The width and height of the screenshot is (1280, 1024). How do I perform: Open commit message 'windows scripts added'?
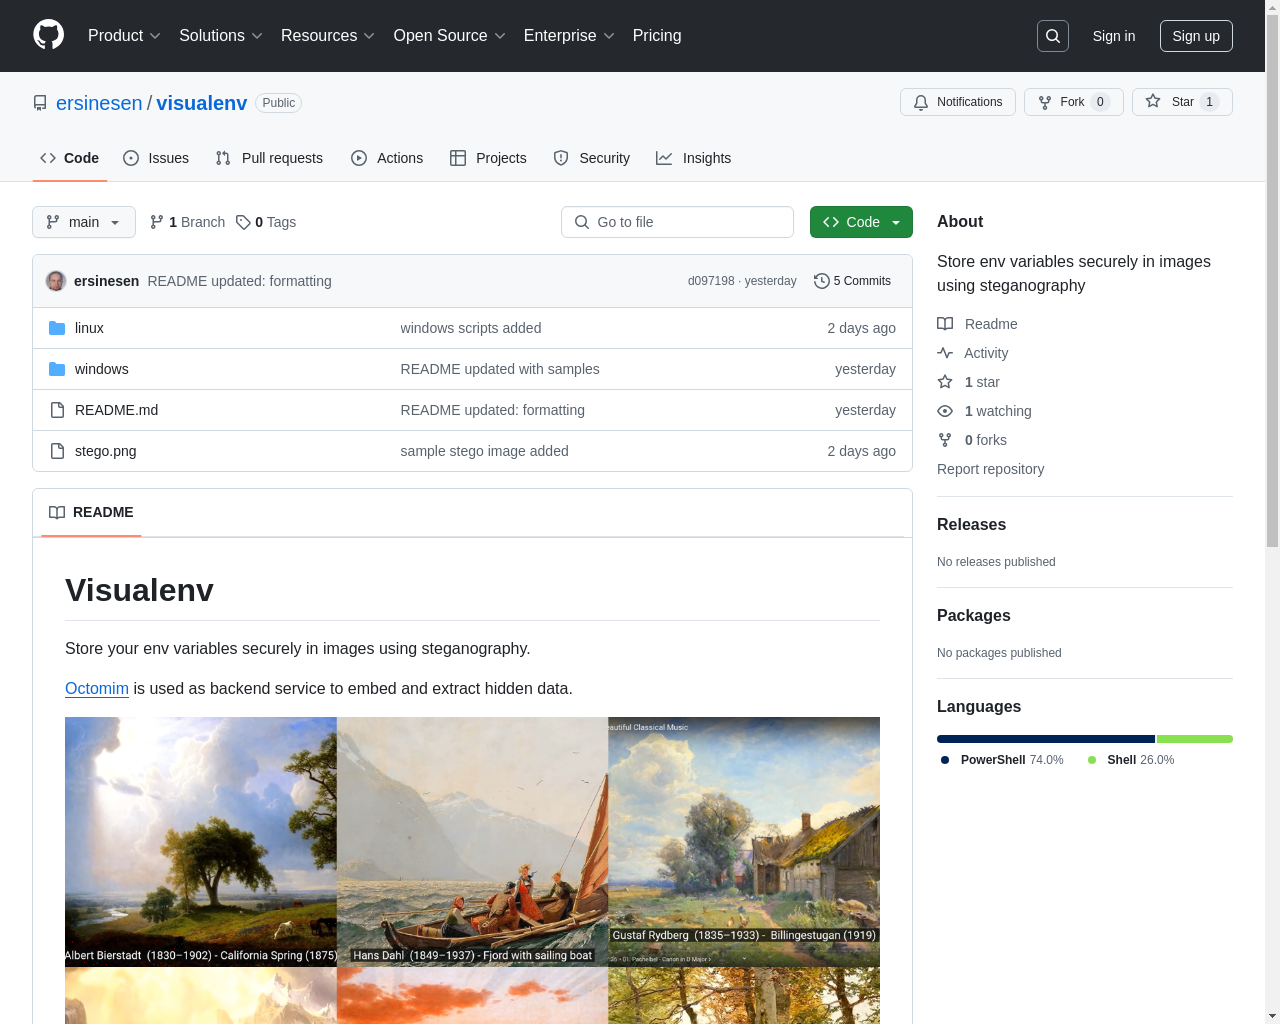point(471,328)
